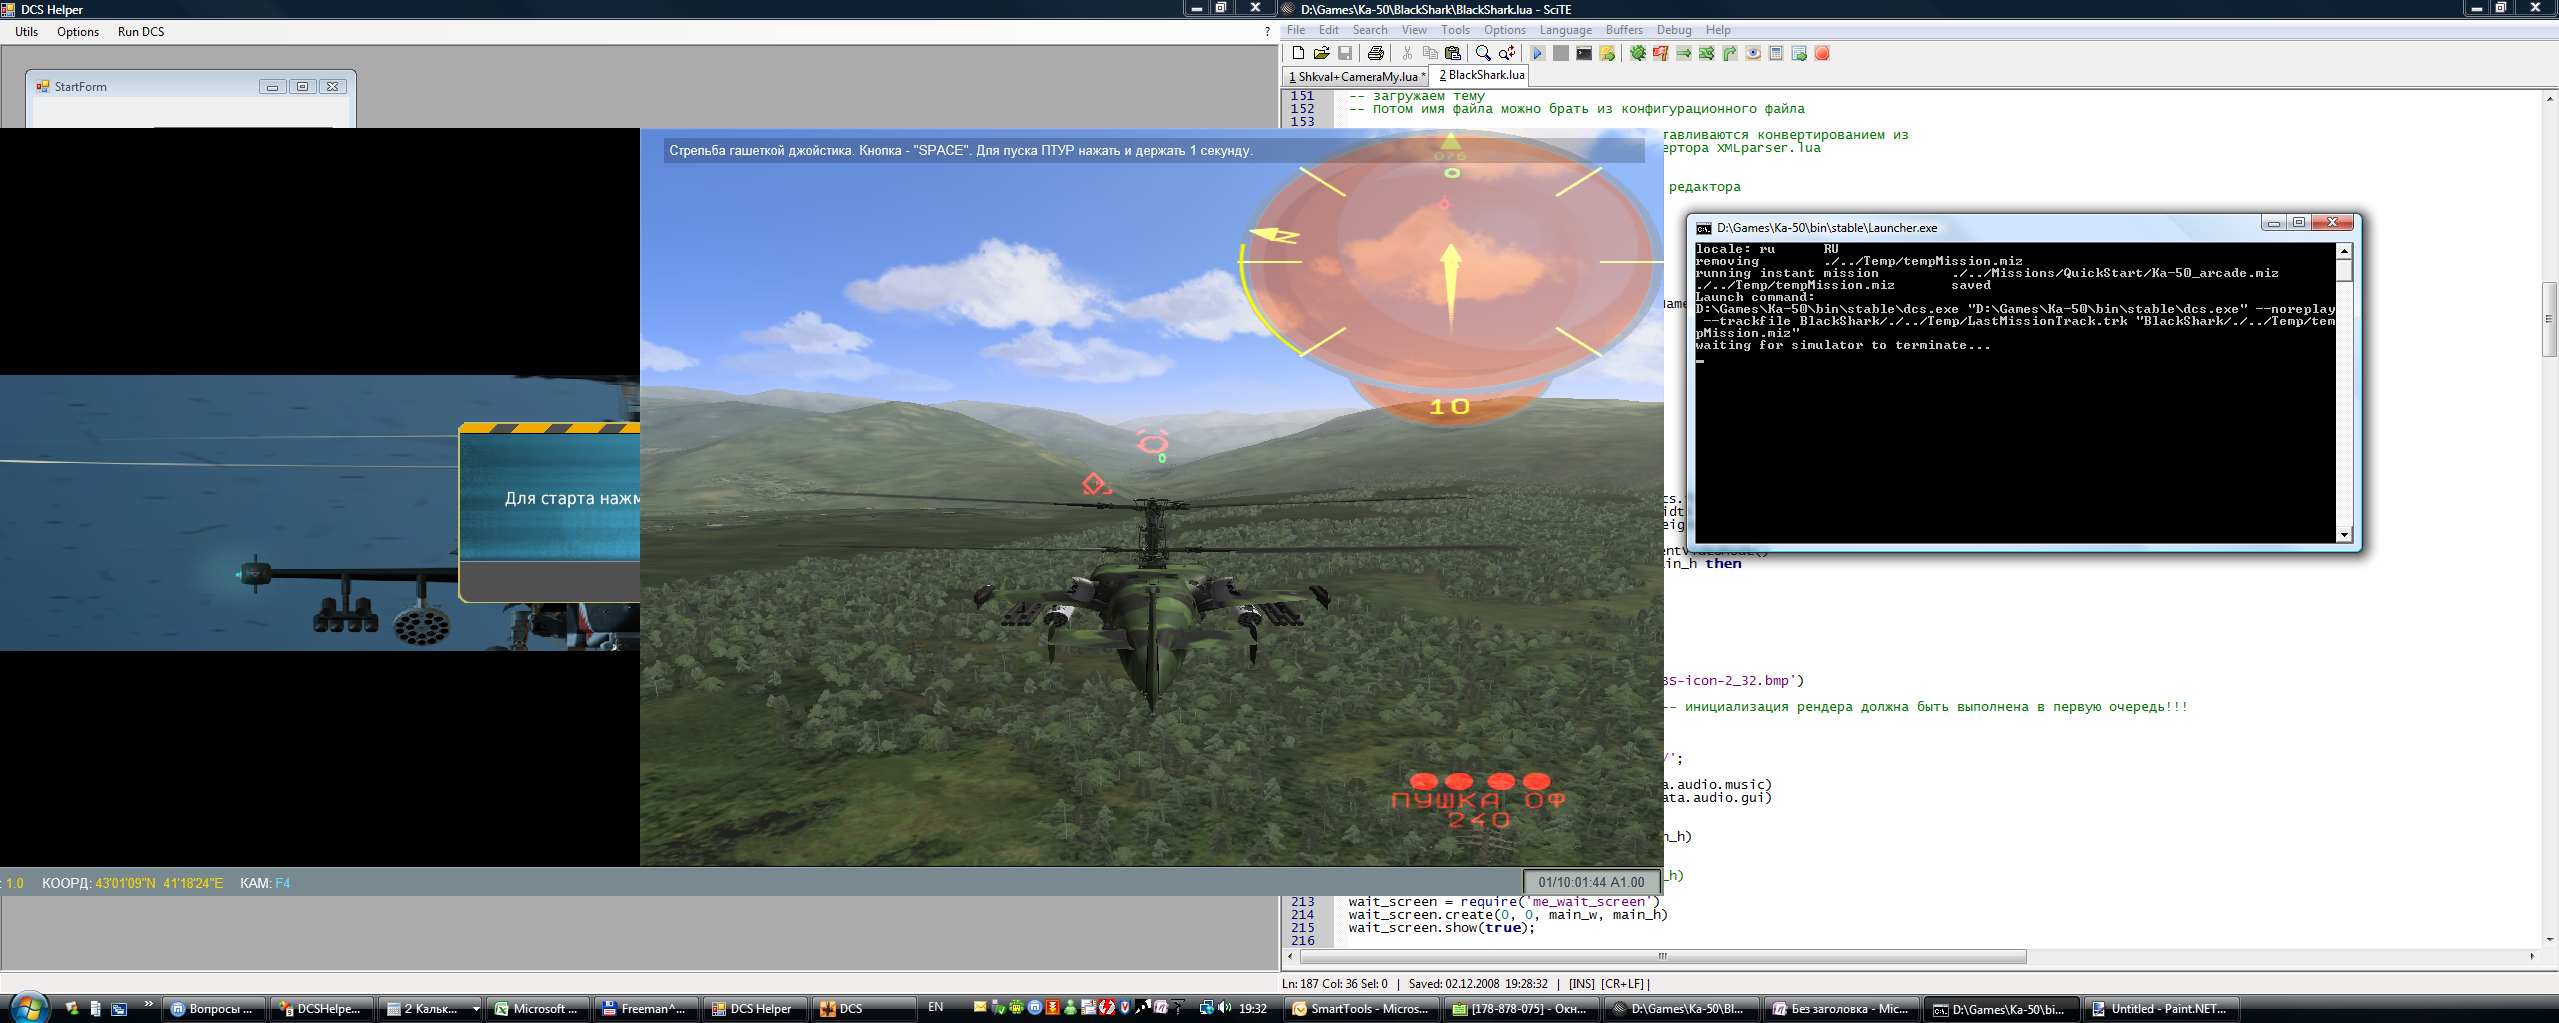The width and height of the screenshot is (2559, 1023).
Task: Click the curved green step-out arrow icon
Action: [1730, 53]
